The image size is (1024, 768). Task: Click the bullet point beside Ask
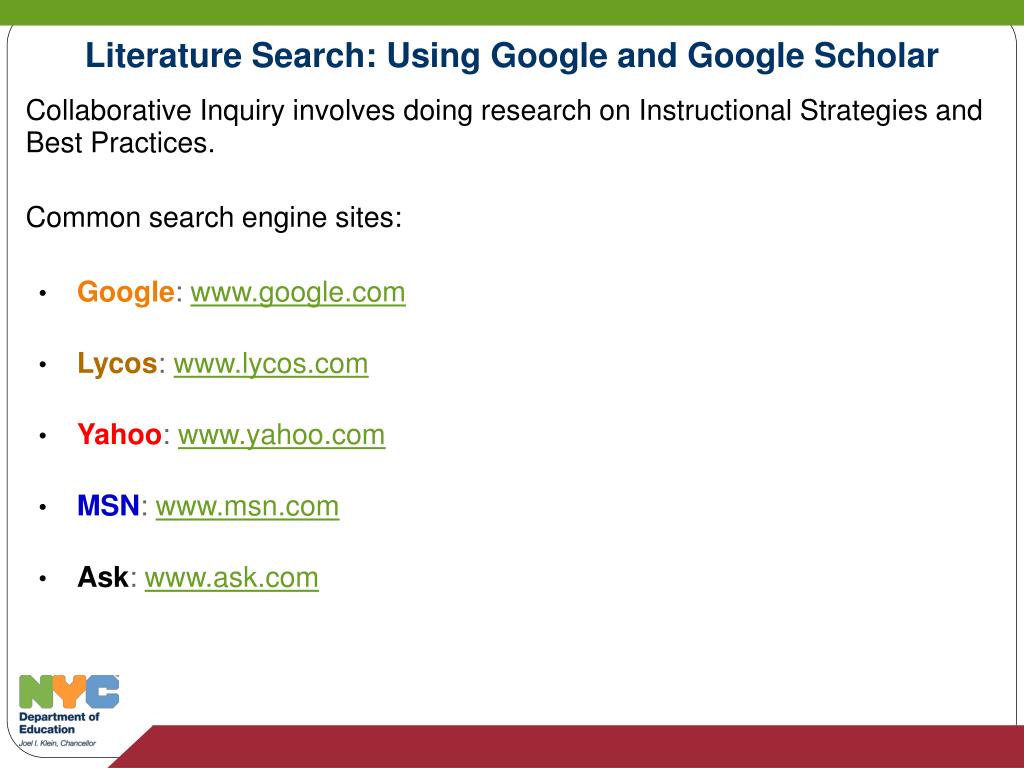(x=43, y=578)
